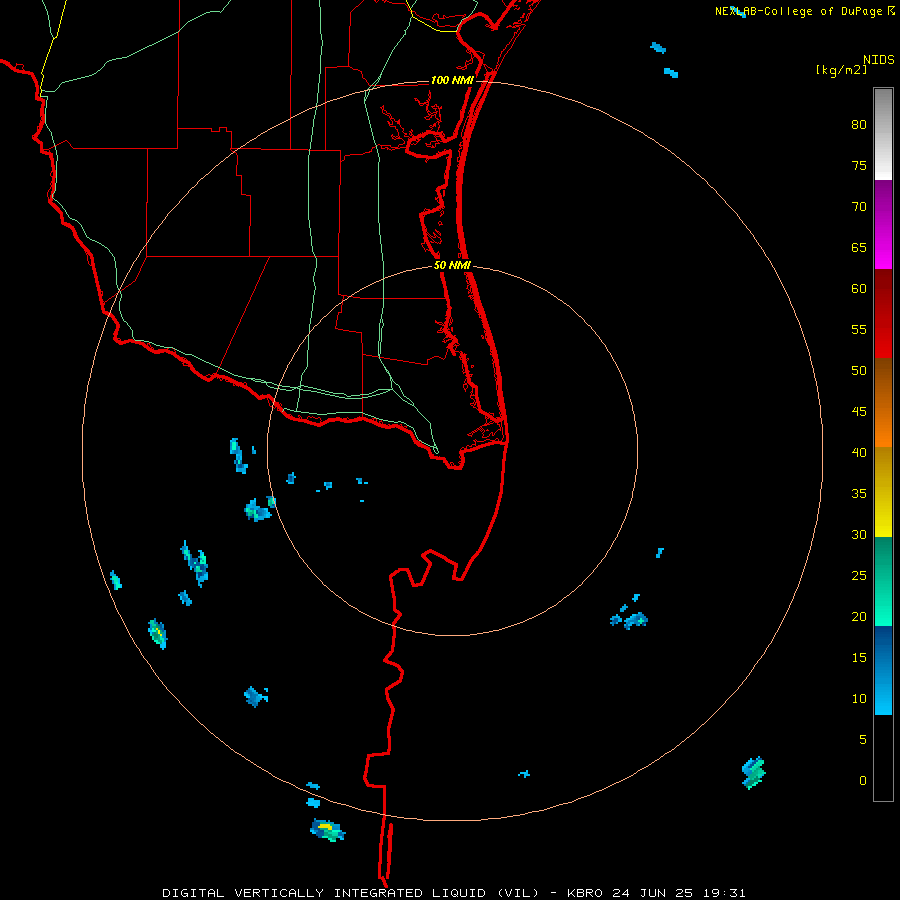This screenshot has height=900, width=900.
Task: Click the yellow segment of the color bar
Action: pos(883,492)
